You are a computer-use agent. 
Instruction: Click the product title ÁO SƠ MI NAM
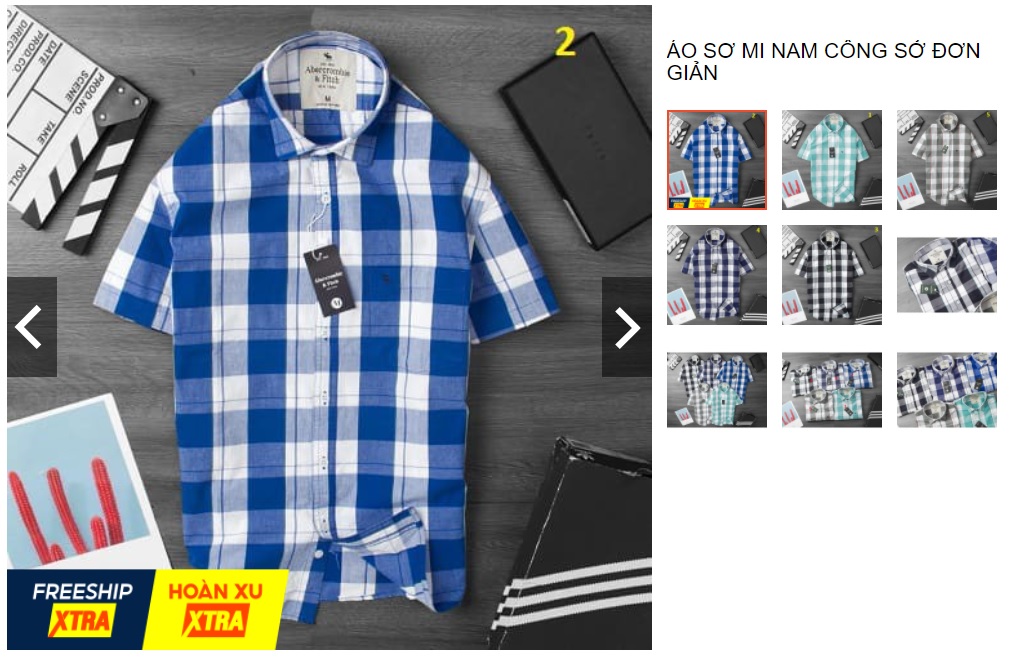[x=823, y=62]
